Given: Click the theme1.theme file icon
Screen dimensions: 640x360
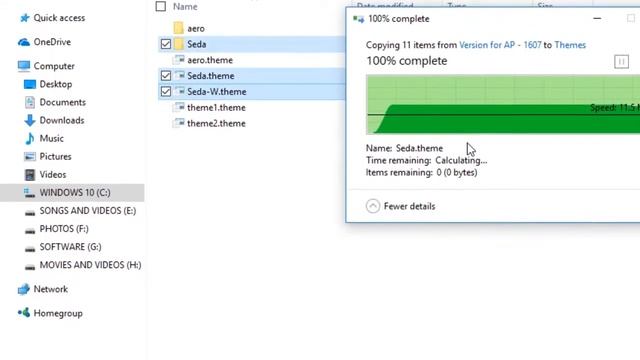Looking at the screenshot, I should pos(178,108).
